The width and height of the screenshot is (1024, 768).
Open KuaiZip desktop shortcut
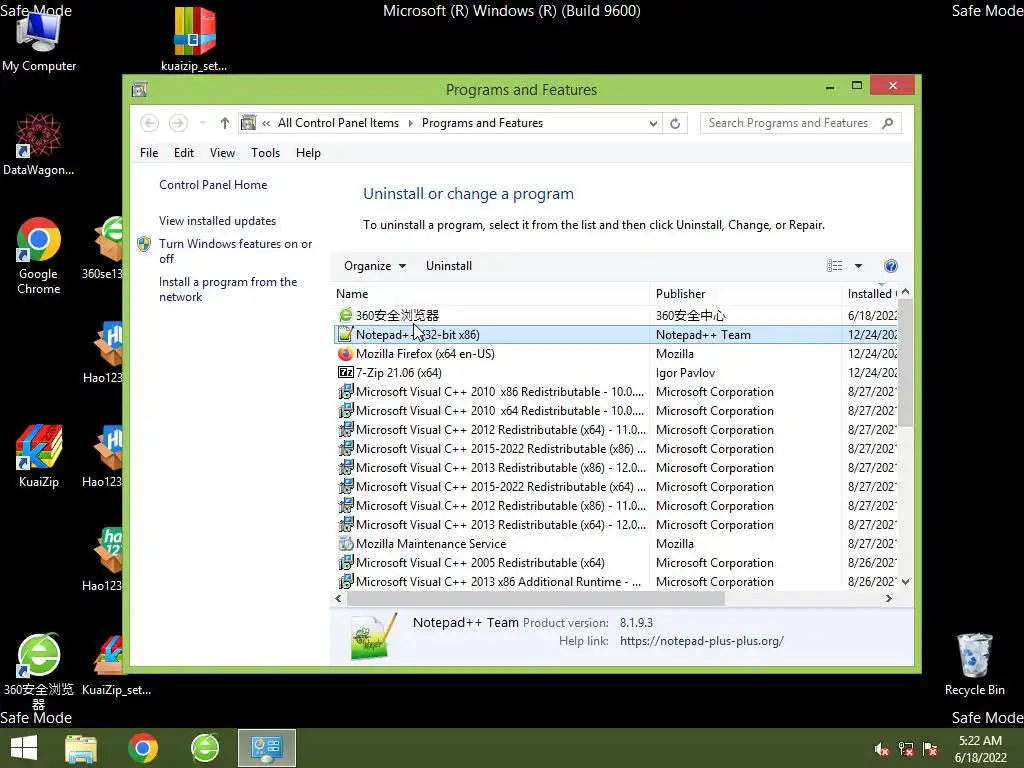[39, 456]
